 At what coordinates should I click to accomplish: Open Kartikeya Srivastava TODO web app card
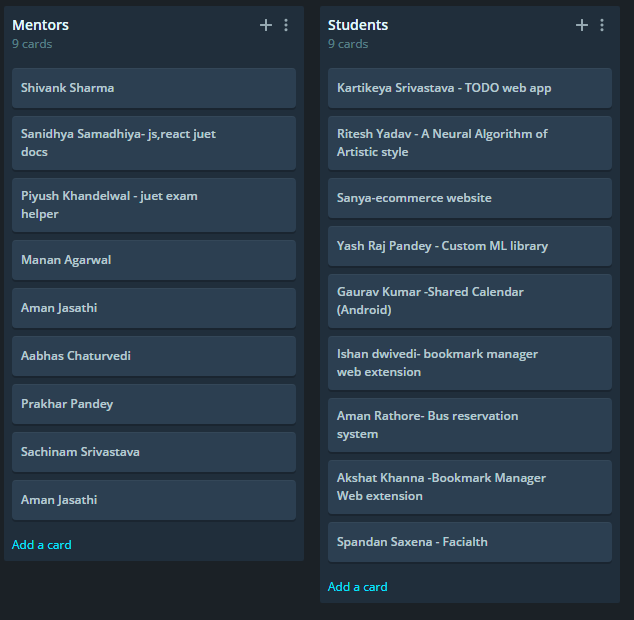[x=470, y=88]
